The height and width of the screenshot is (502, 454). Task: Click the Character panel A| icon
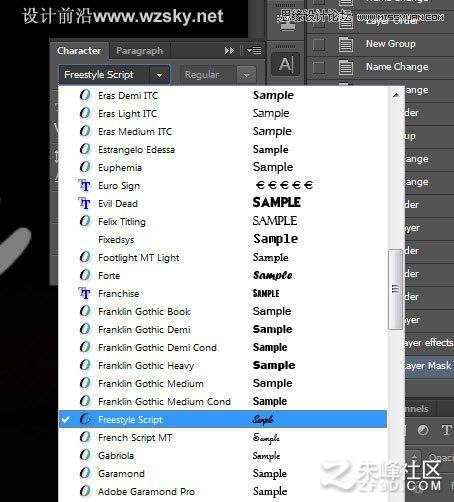click(286, 64)
